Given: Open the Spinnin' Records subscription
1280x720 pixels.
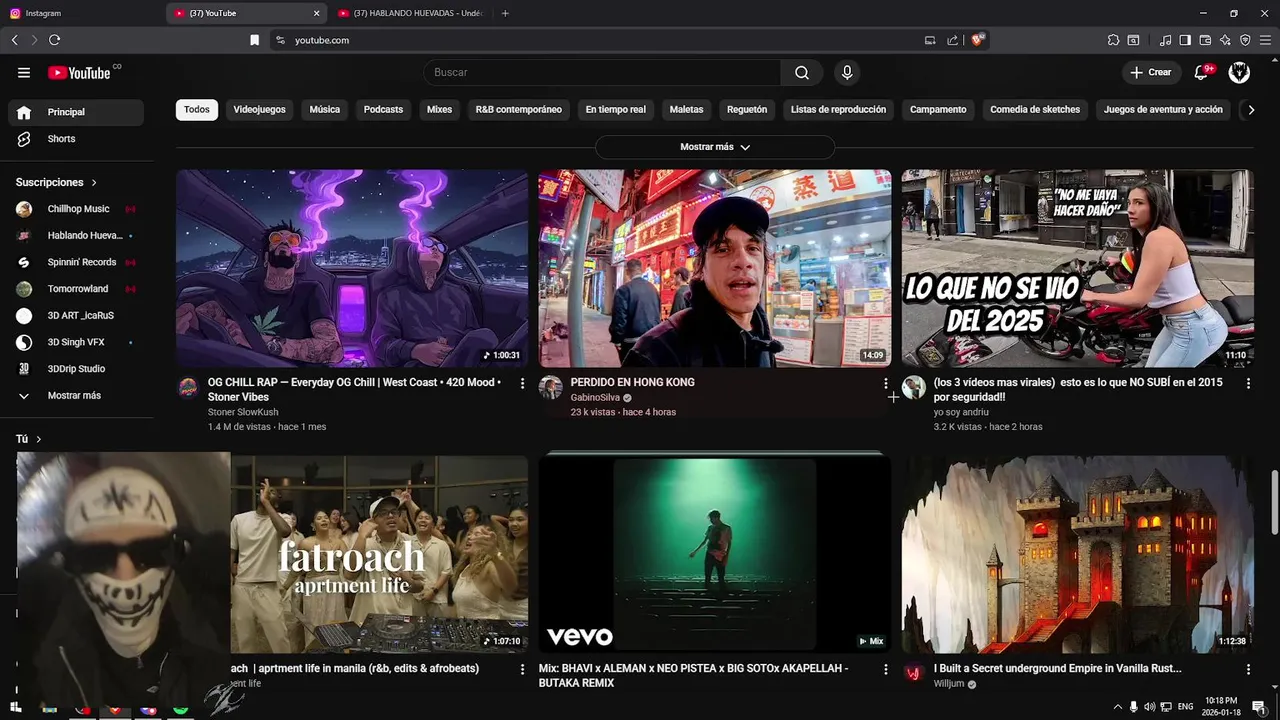Looking at the screenshot, I should [76, 262].
